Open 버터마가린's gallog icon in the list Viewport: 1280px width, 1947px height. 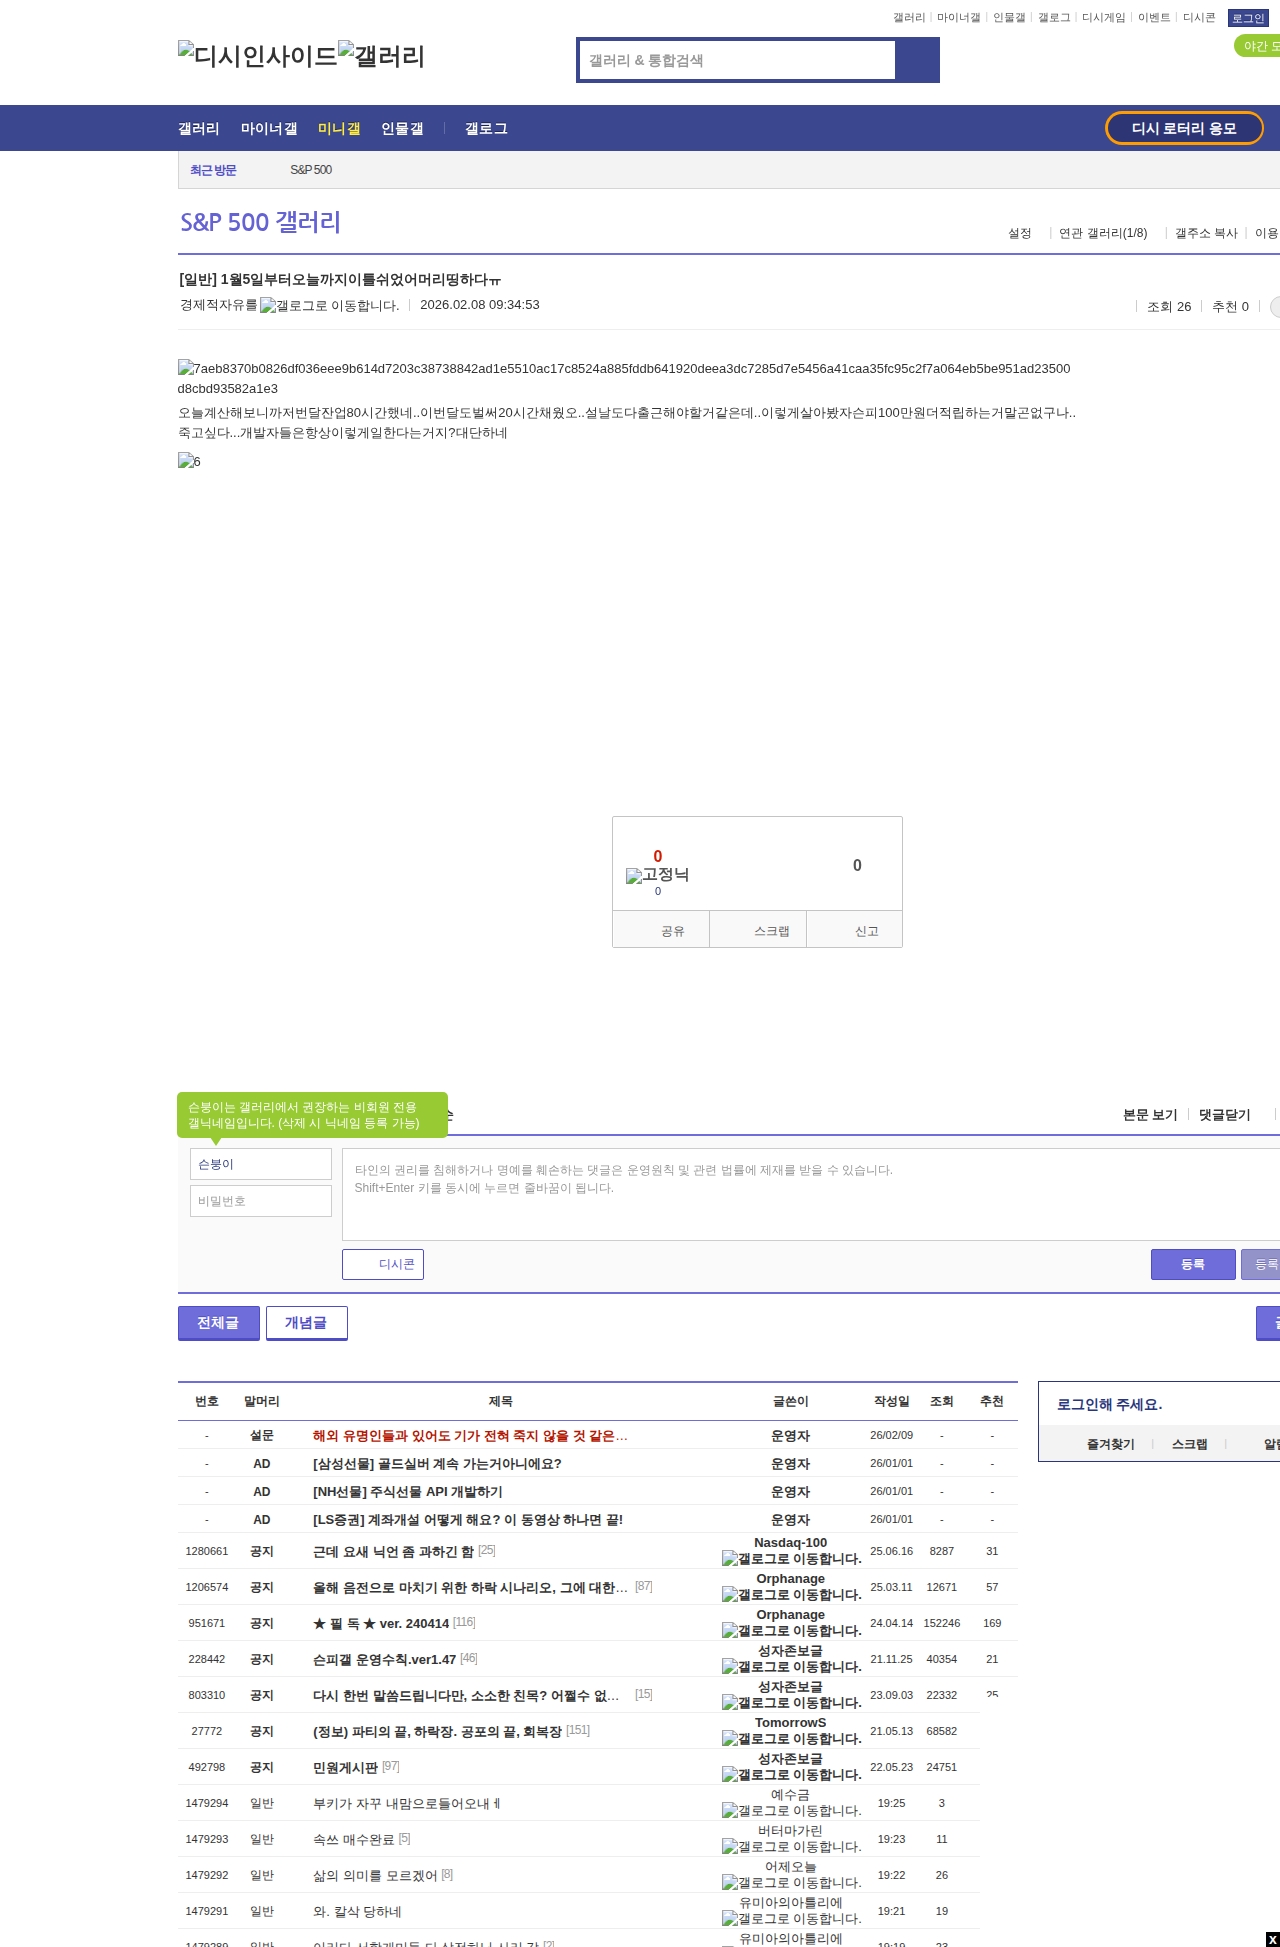791,1847
